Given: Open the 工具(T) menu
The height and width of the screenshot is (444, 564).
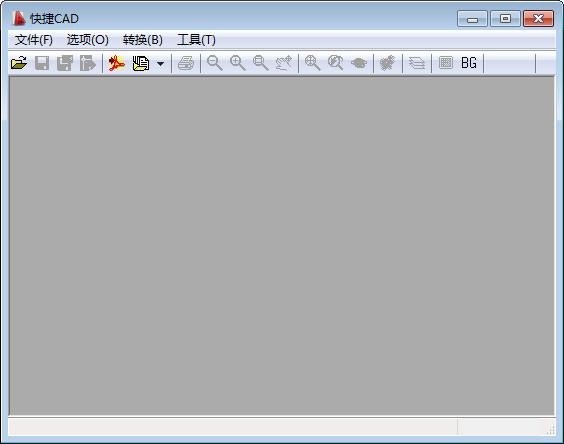Looking at the screenshot, I should pyautogui.click(x=196, y=40).
